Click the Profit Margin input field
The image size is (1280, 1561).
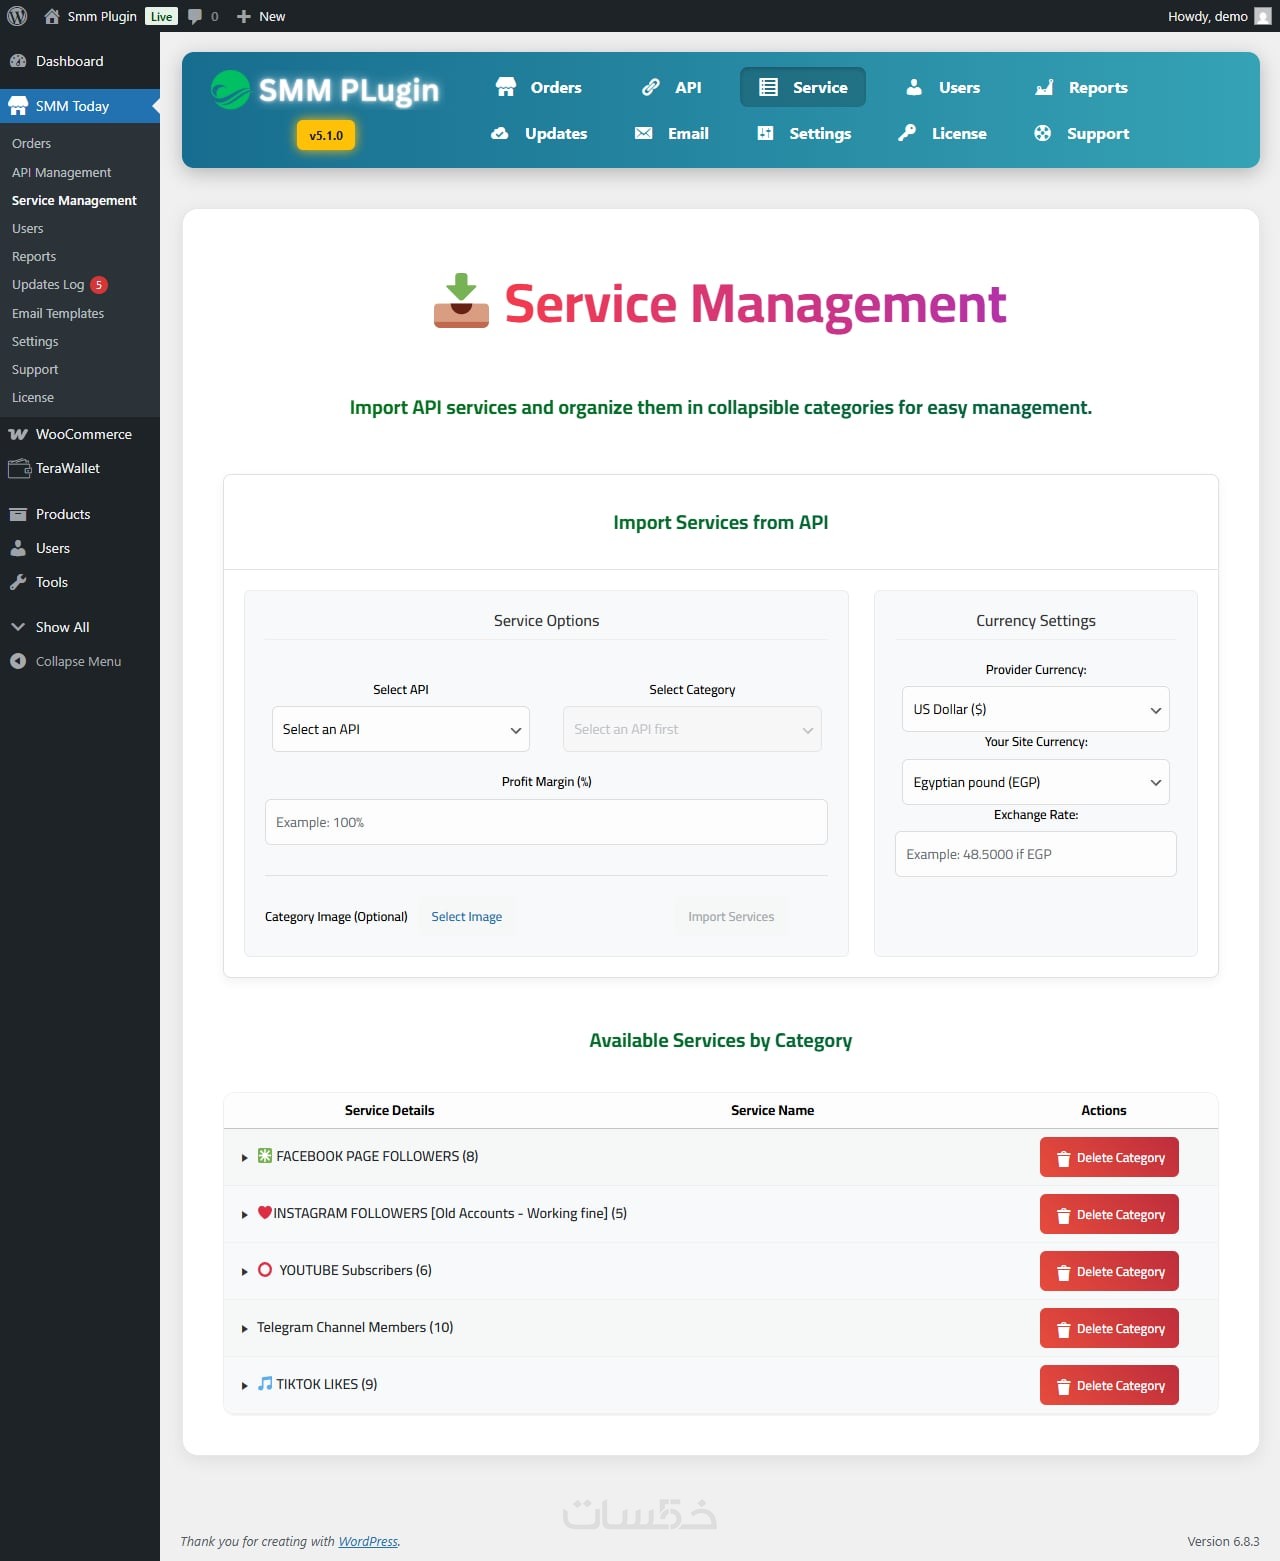click(546, 822)
